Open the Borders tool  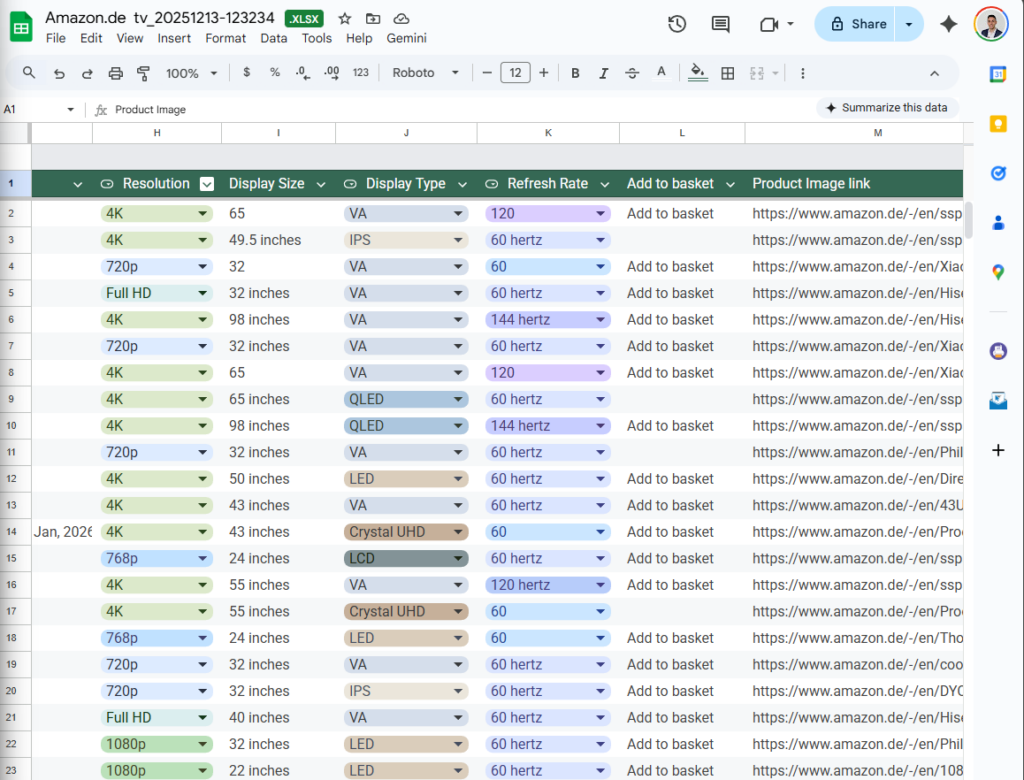[x=726, y=73]
